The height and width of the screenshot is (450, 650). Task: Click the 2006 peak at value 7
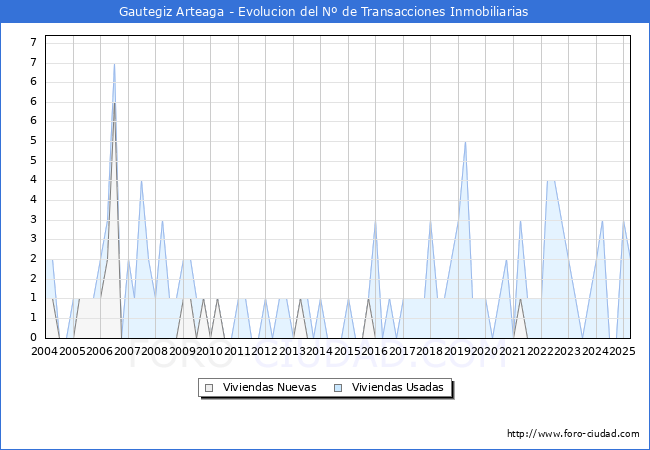pyautogui.click(x=114, y=64)
